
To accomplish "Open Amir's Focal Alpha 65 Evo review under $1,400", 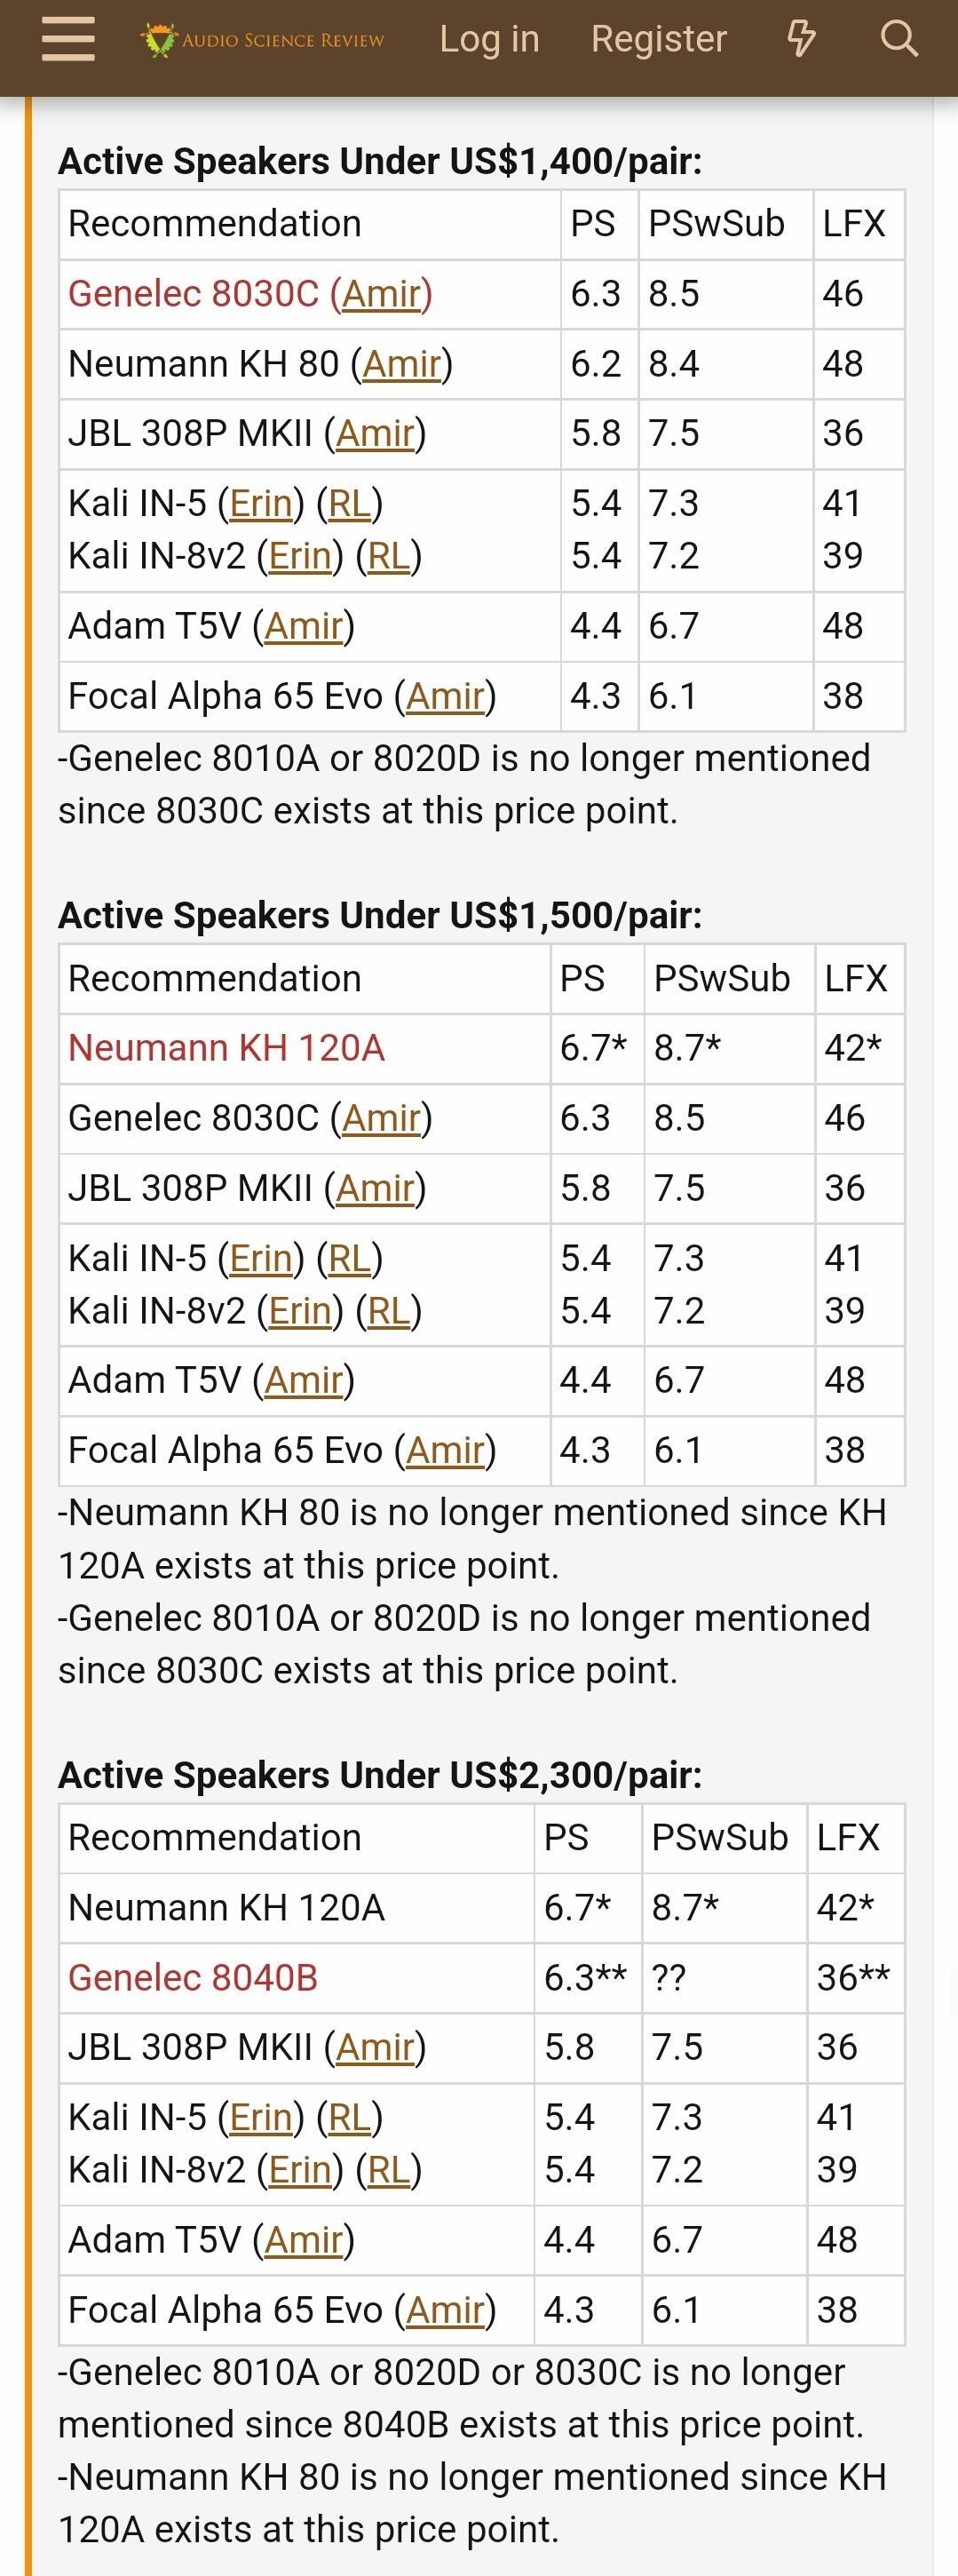I will [x=445, y=696].
